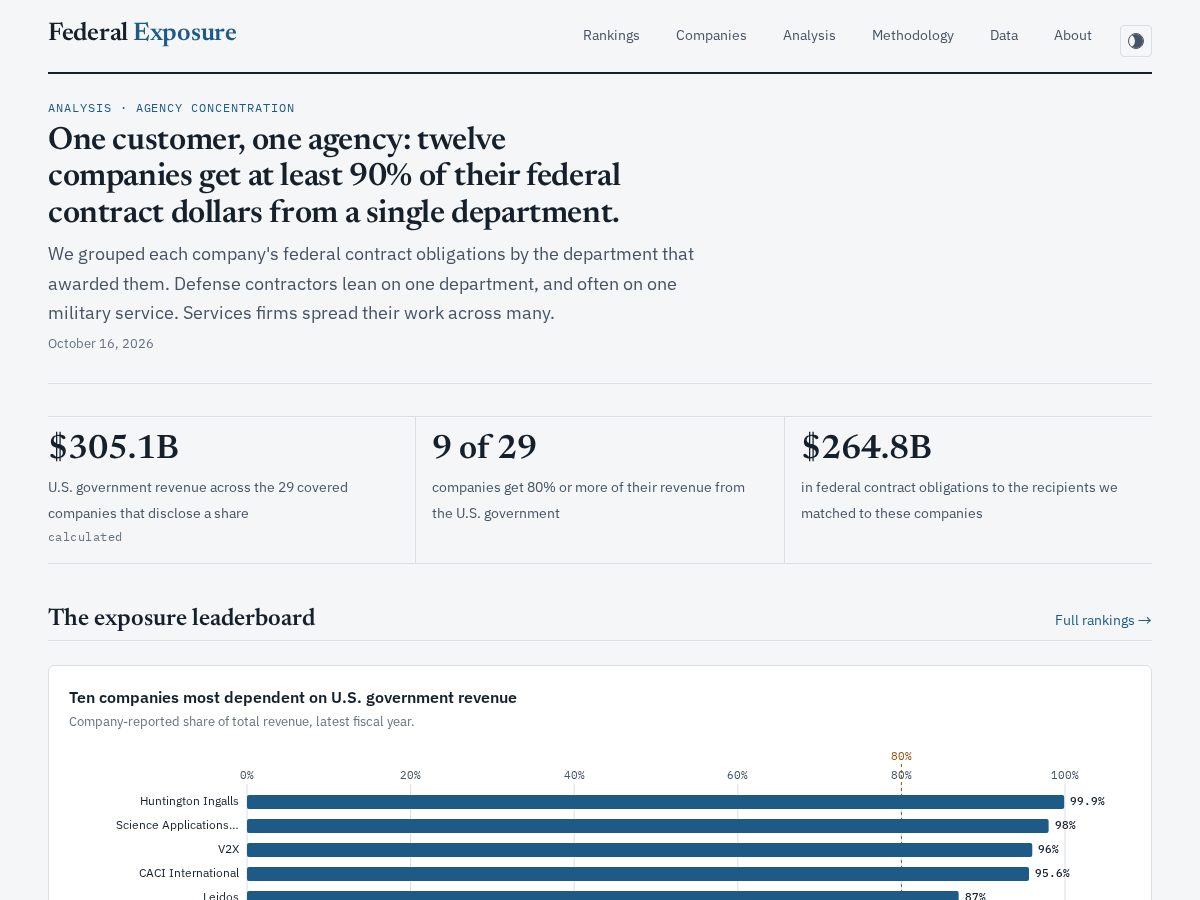Click the Science Applications bar
This screenshot has width=1200, height=900.
(x=648, y=826)
